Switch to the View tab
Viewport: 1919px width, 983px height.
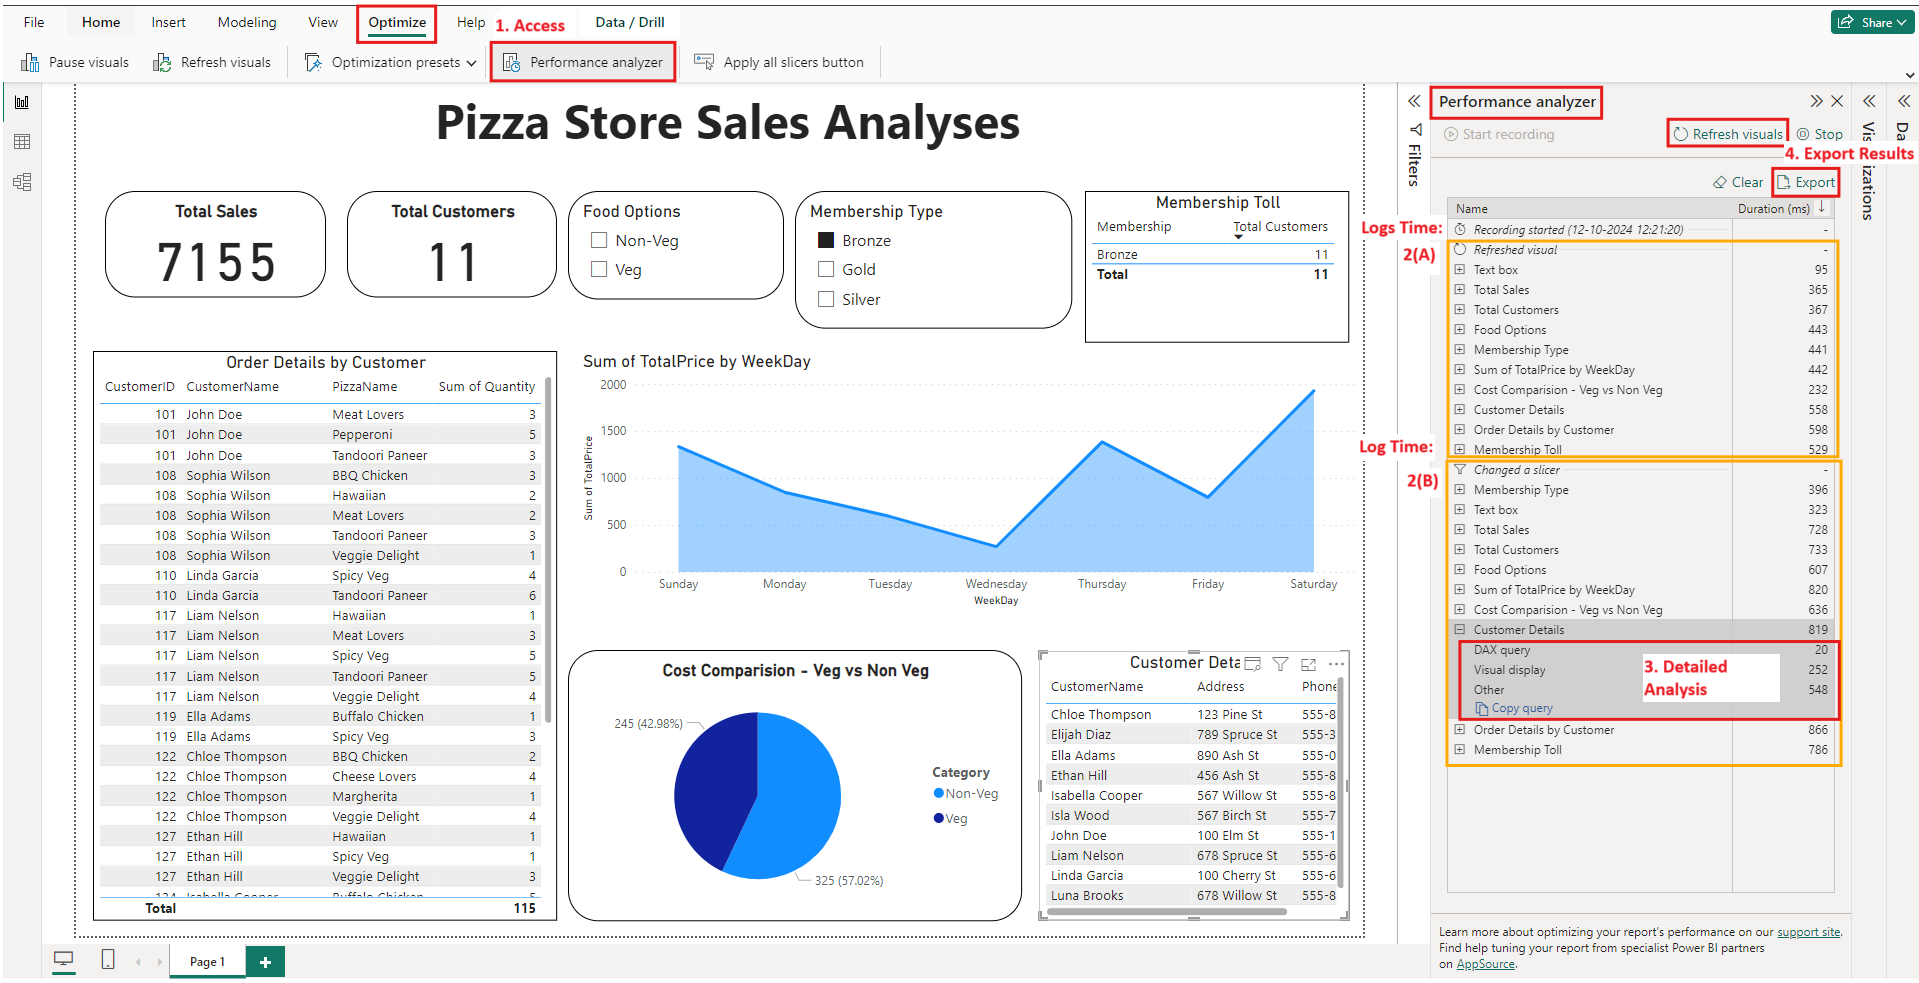323,22
